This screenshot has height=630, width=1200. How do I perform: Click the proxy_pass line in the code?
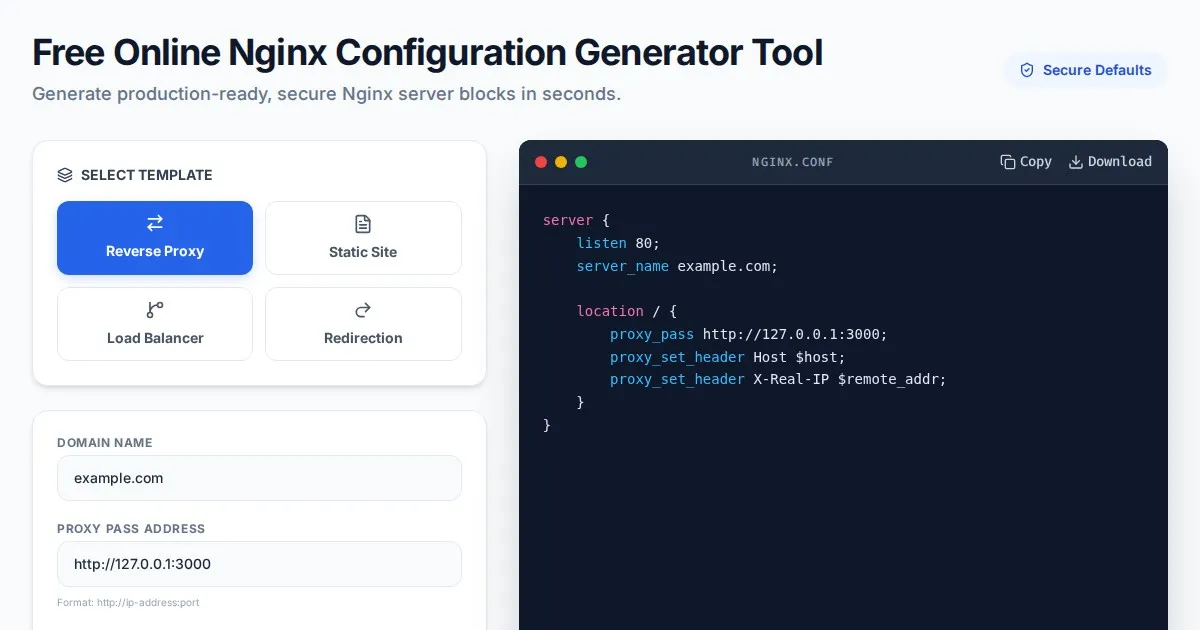coord(748,334)
